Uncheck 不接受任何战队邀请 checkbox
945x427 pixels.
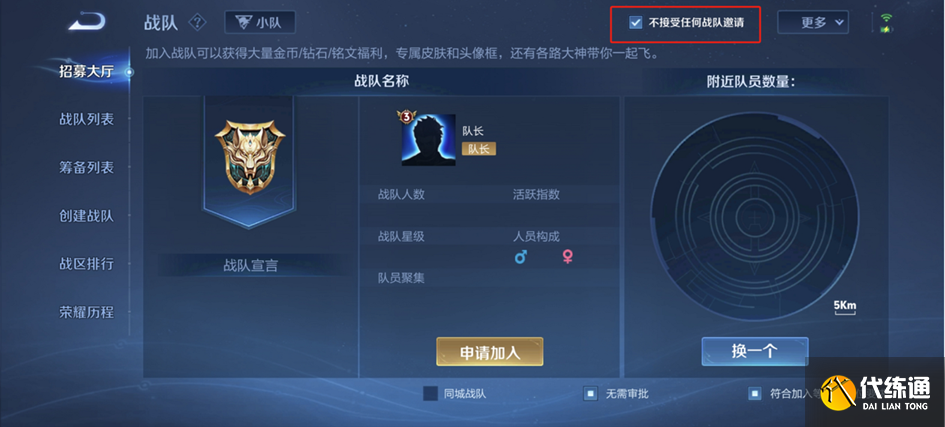point(635,23)
